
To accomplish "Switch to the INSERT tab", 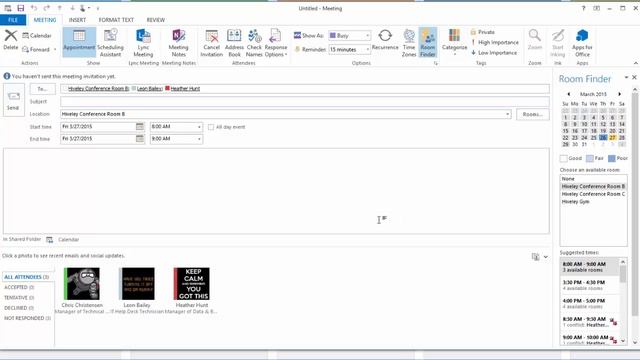I will click(77, 20).
